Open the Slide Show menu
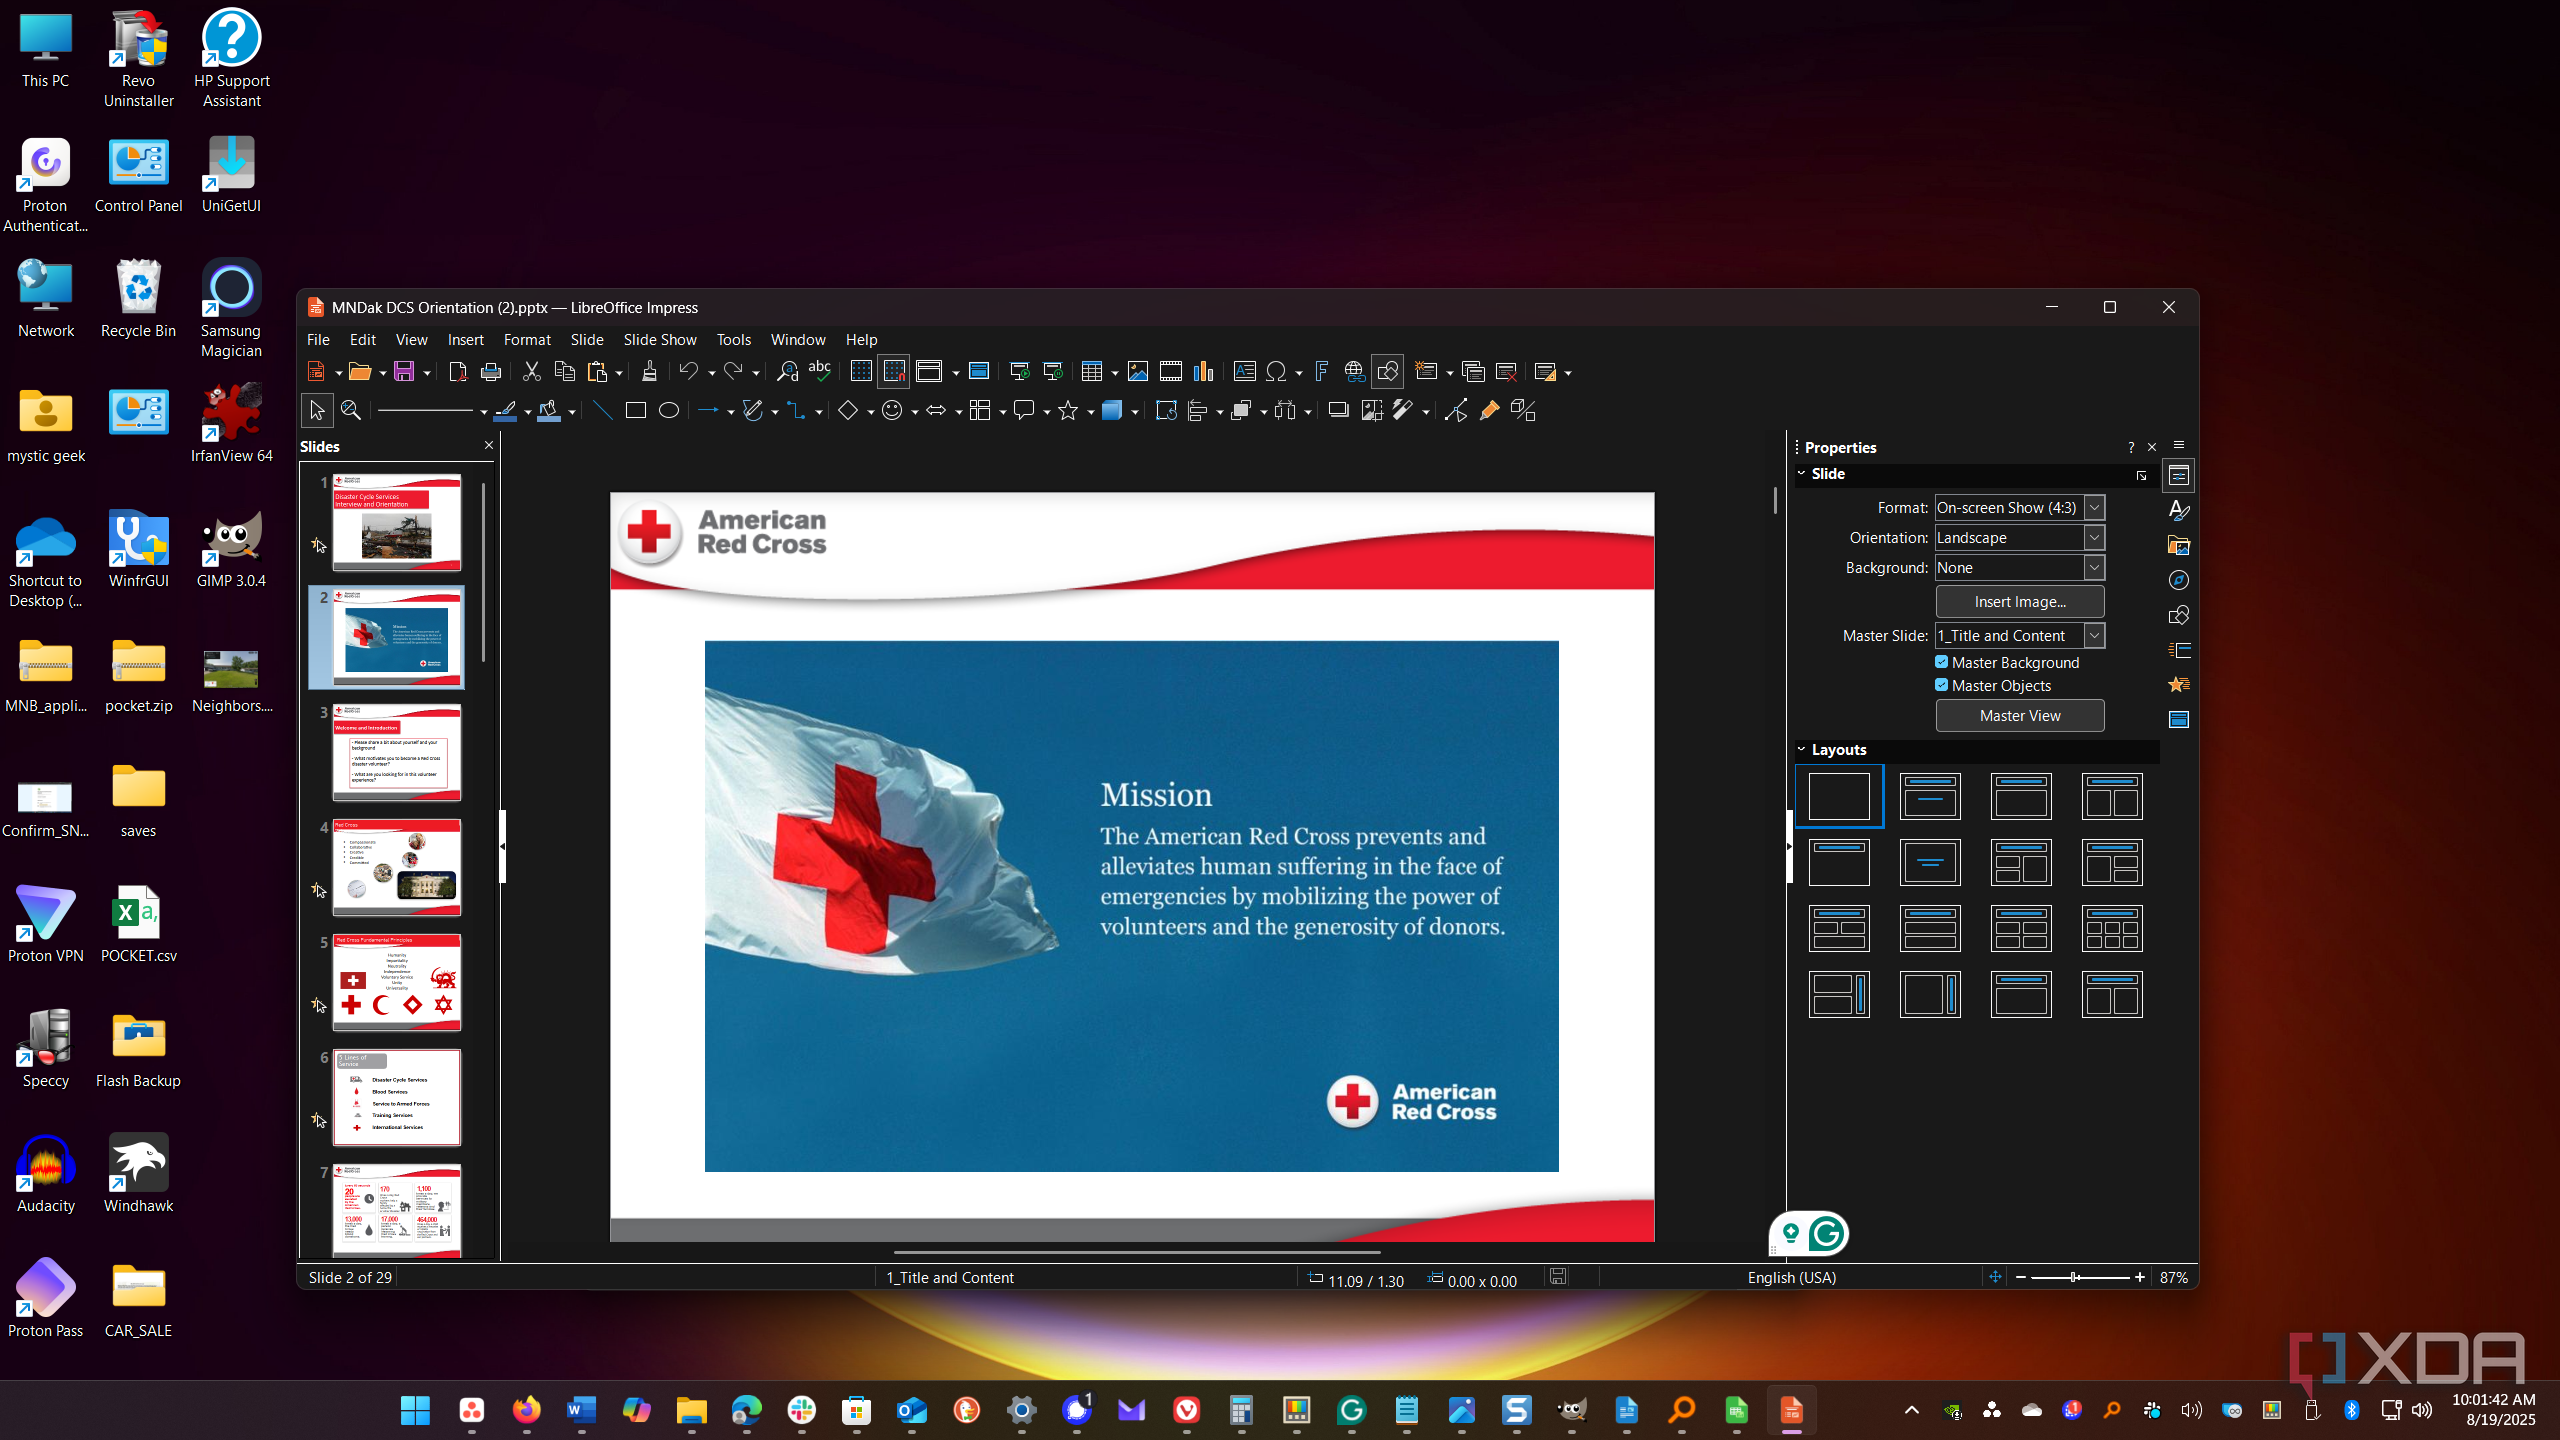 [660, 340]
